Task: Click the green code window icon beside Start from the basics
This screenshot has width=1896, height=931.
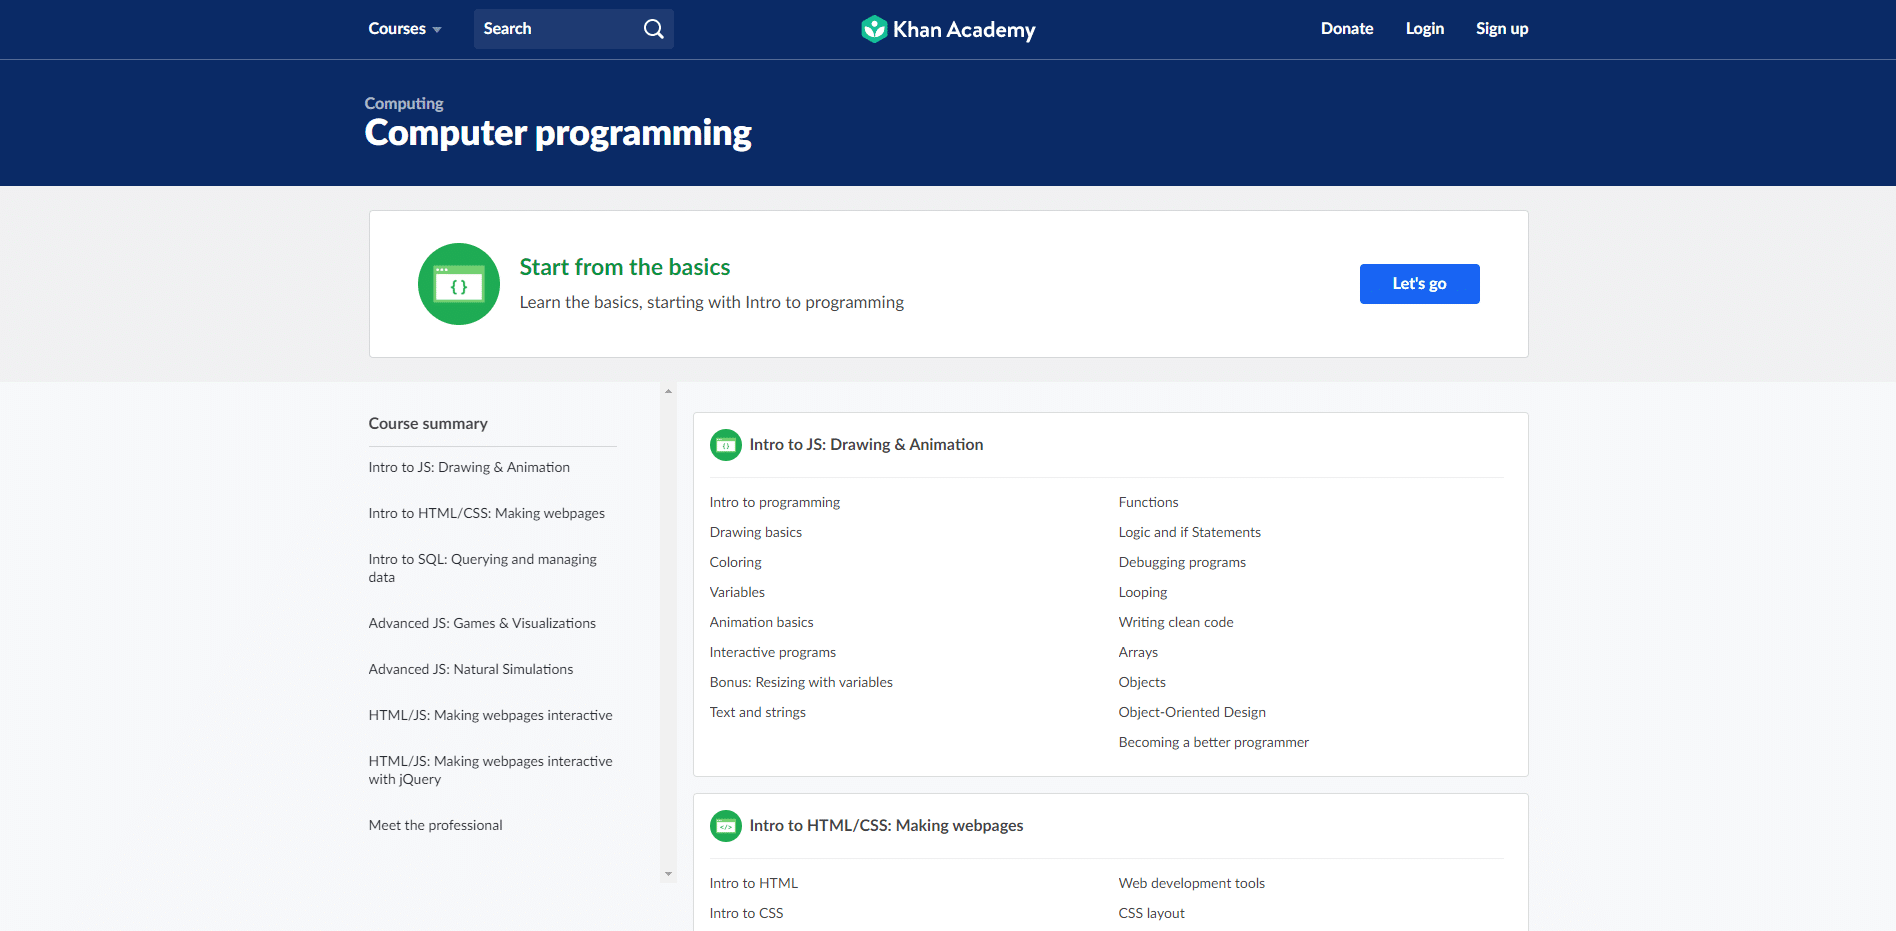Action: click(x=459, y=284)
